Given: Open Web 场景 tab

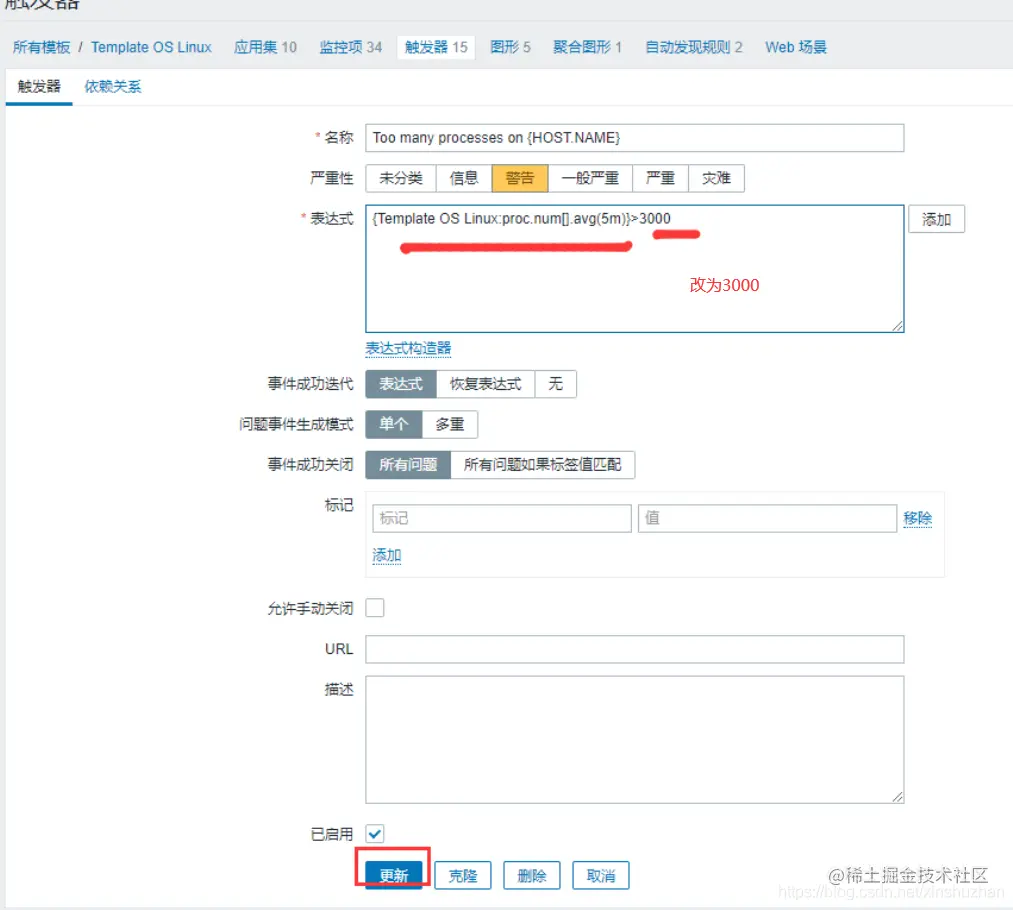Looking at the screenshot, I should click(796, 47).
